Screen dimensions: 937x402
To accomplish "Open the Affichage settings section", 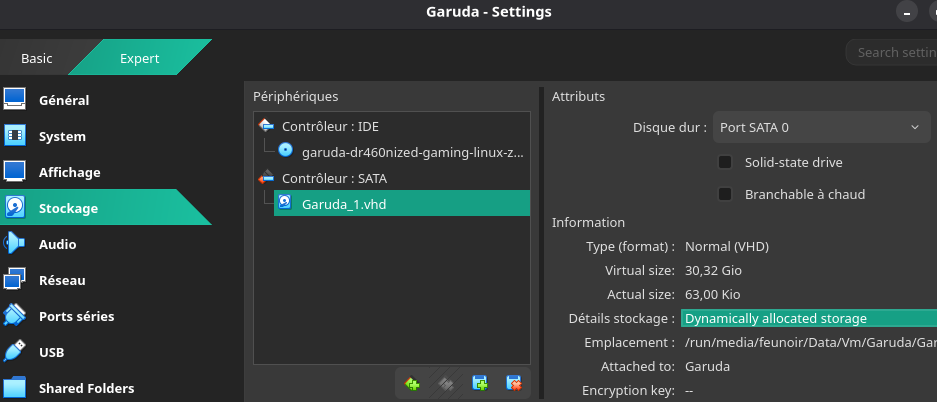I will (69, 172).
